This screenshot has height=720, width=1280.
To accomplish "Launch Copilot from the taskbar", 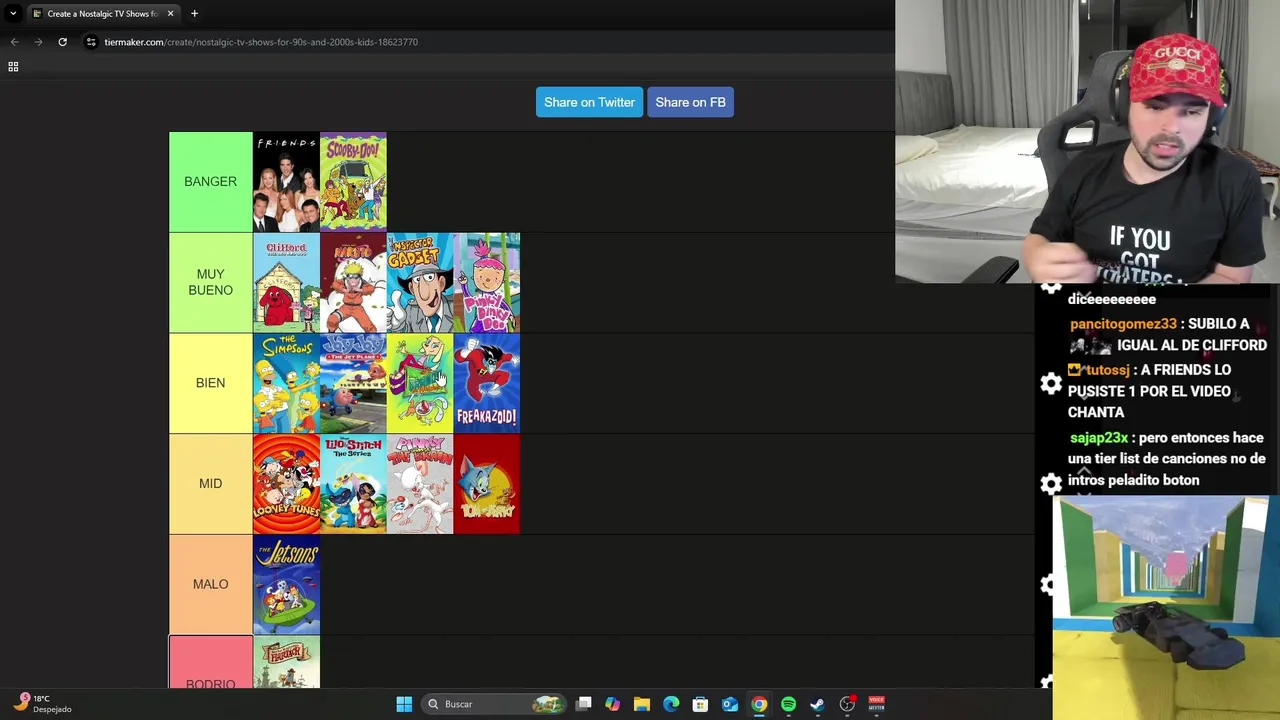I will coord(613,704).
